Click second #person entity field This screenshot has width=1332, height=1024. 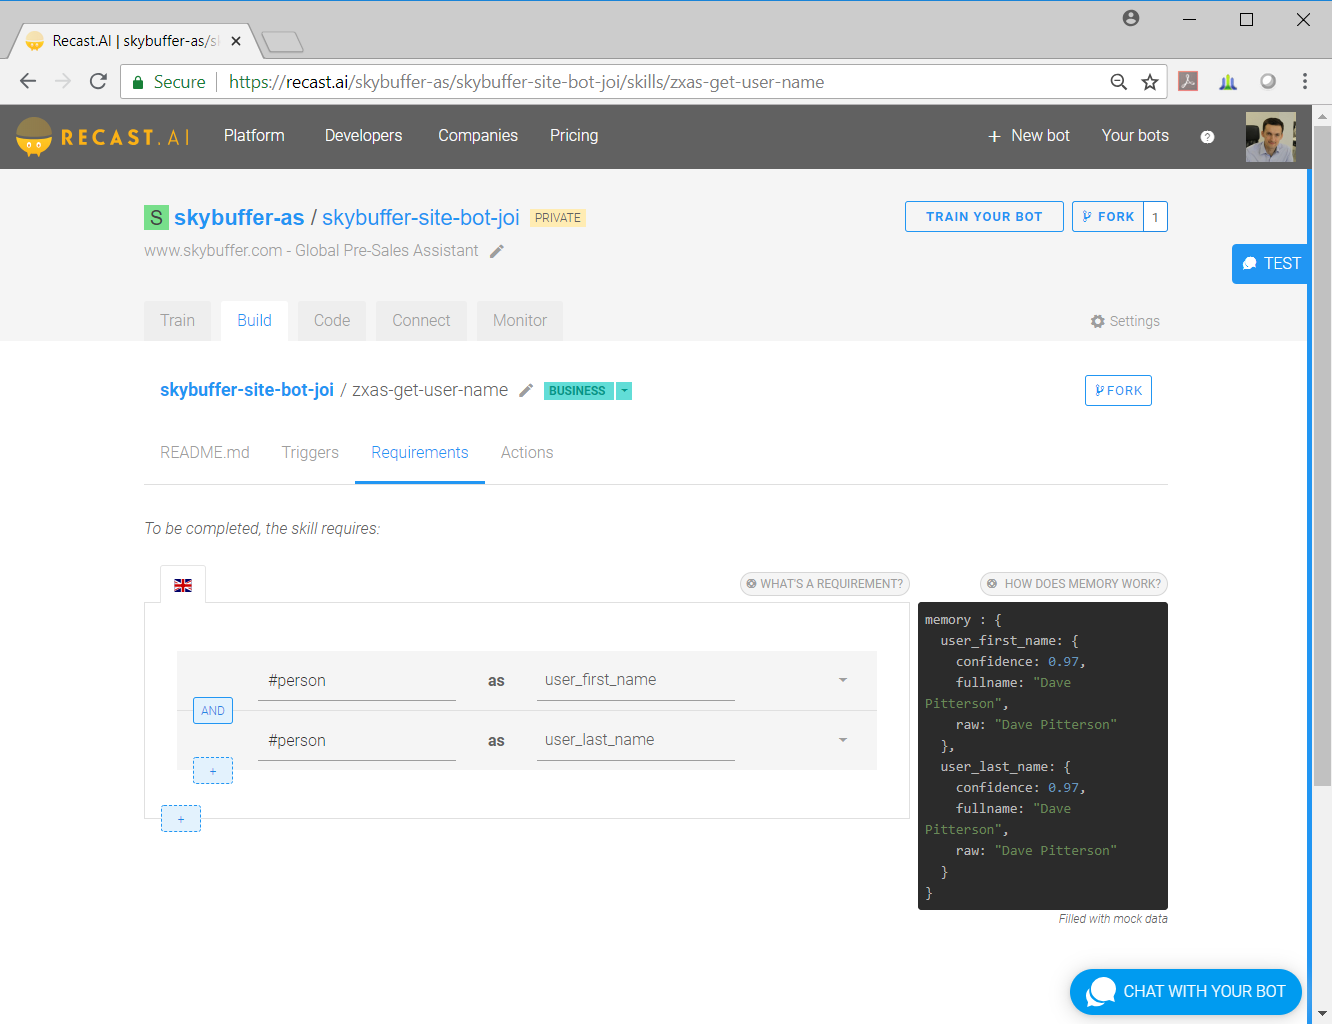pos(357,741)
